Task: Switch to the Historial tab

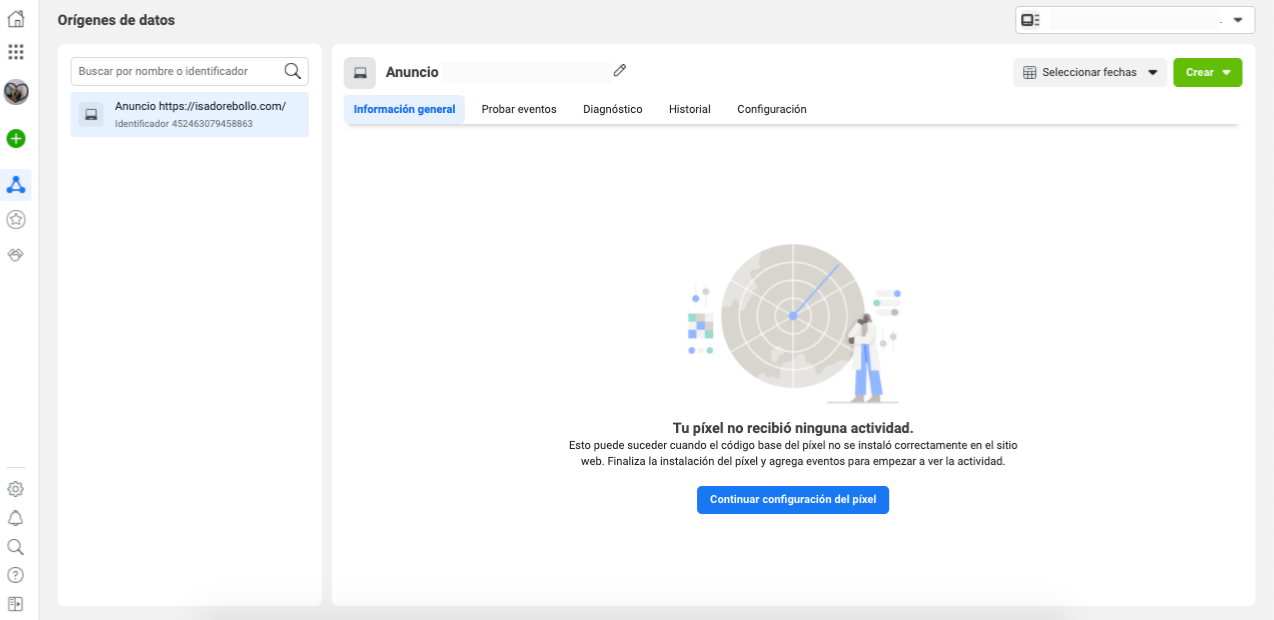Action: [x=689, y=109]
